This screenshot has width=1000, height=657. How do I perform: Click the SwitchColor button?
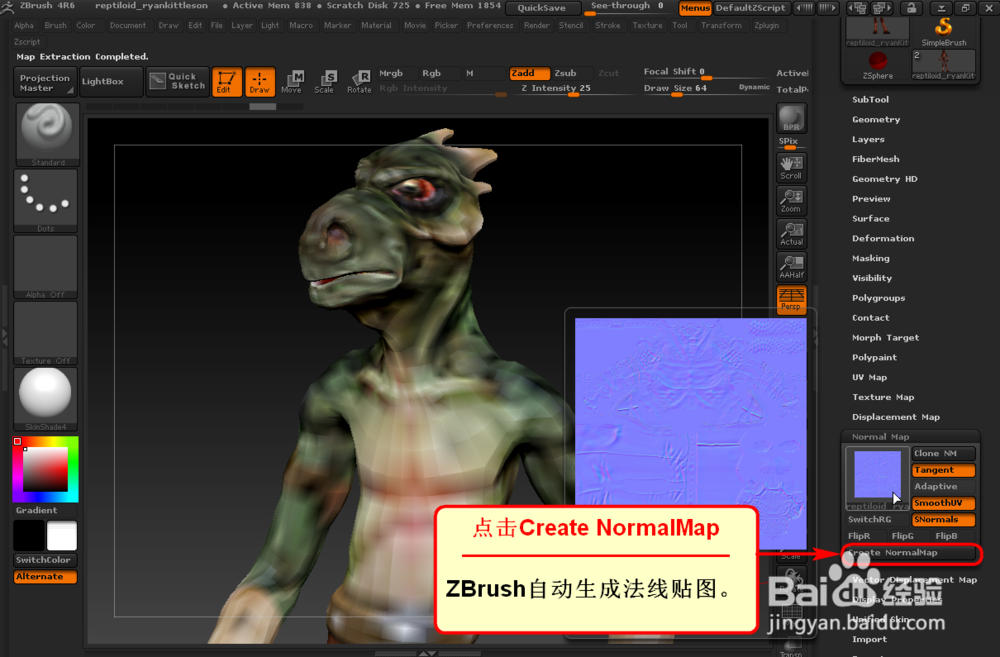[x=45, y=560]
